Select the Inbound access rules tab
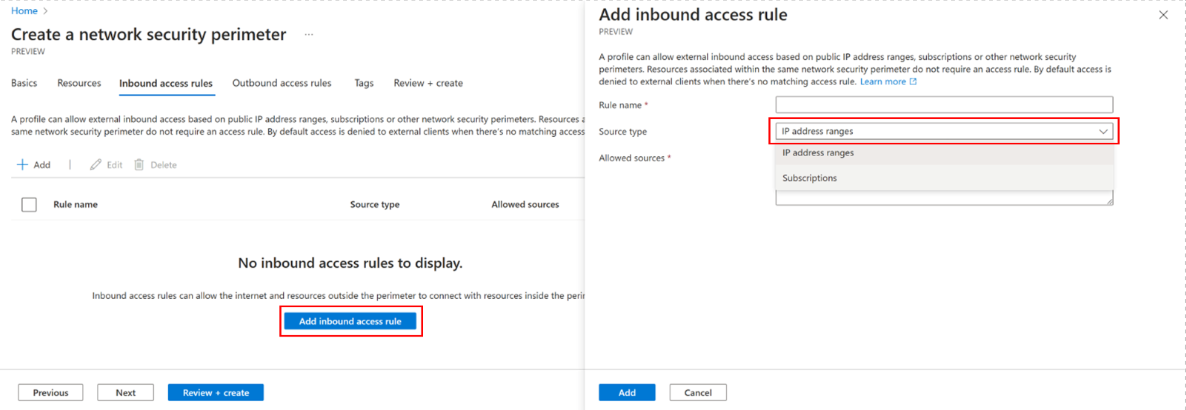 point(166,83)
